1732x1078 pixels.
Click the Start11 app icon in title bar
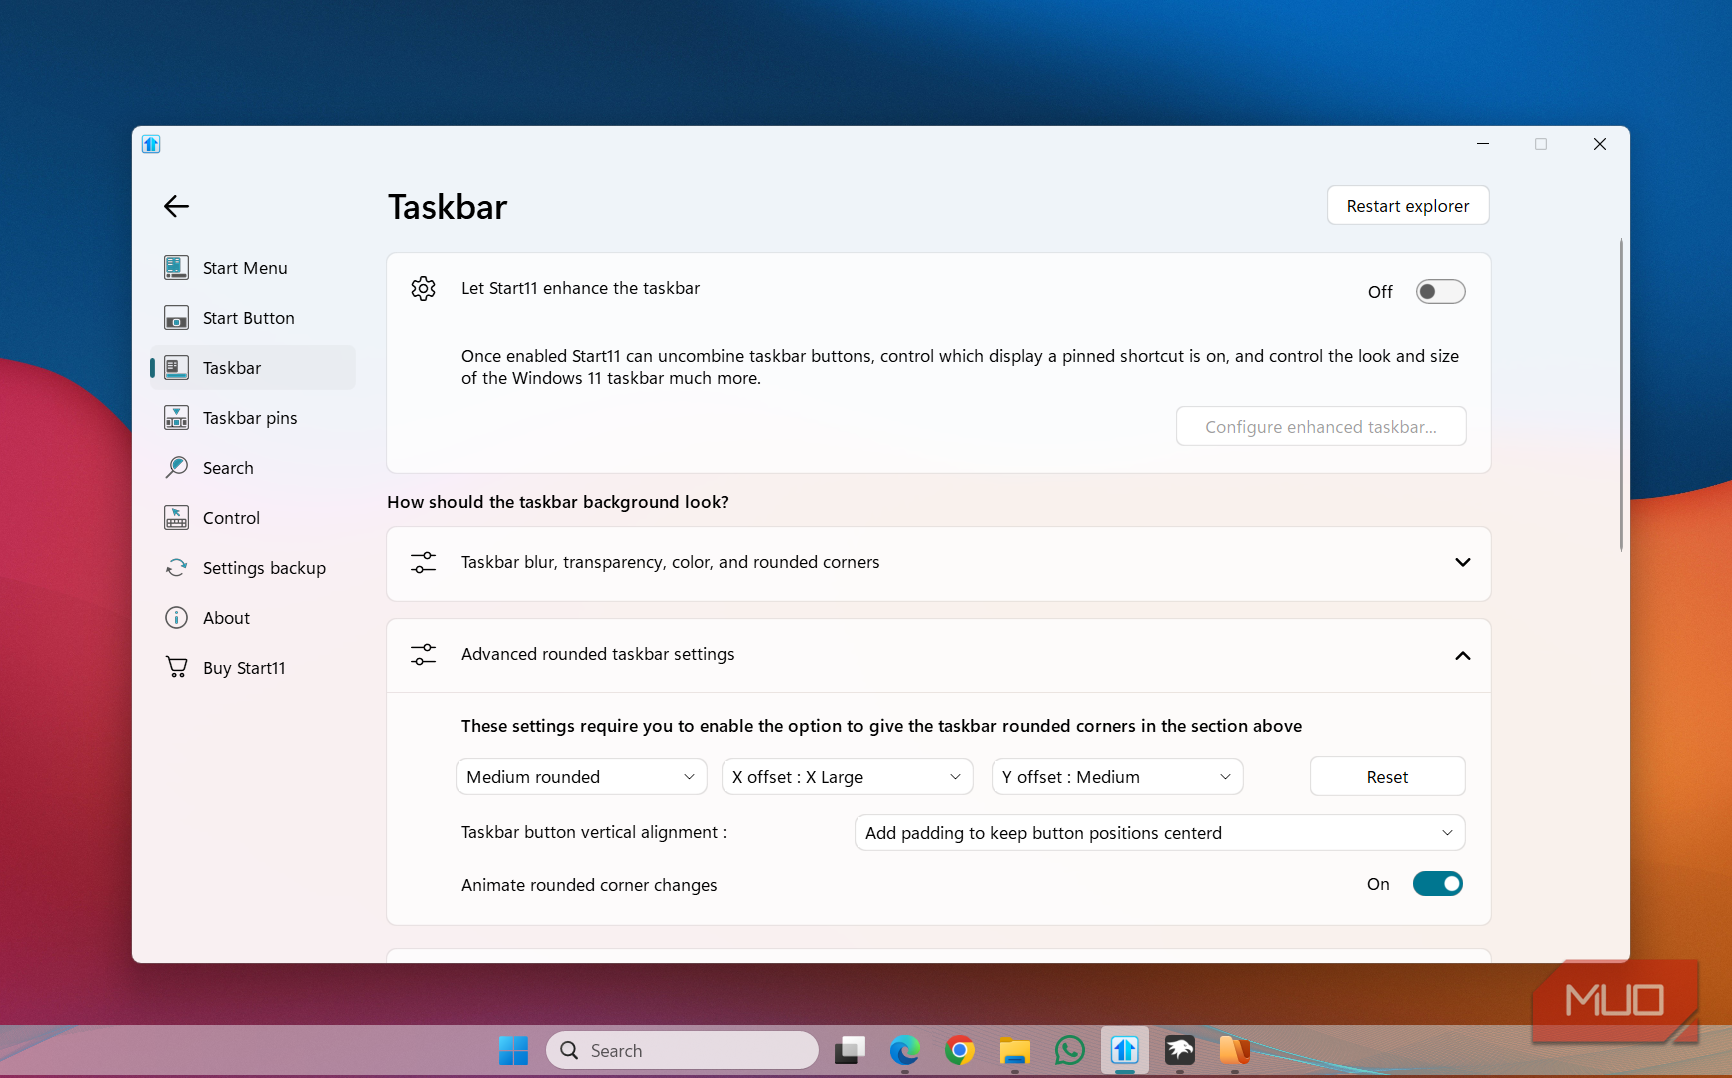click(x=151, y=144)
